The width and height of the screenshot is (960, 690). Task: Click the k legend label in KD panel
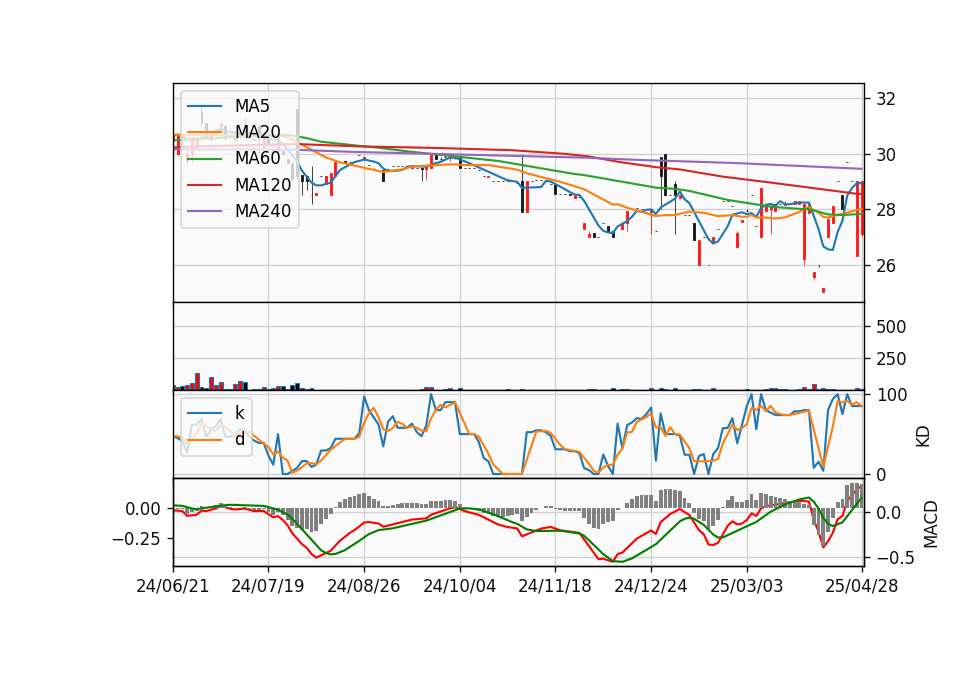(239, 413)
